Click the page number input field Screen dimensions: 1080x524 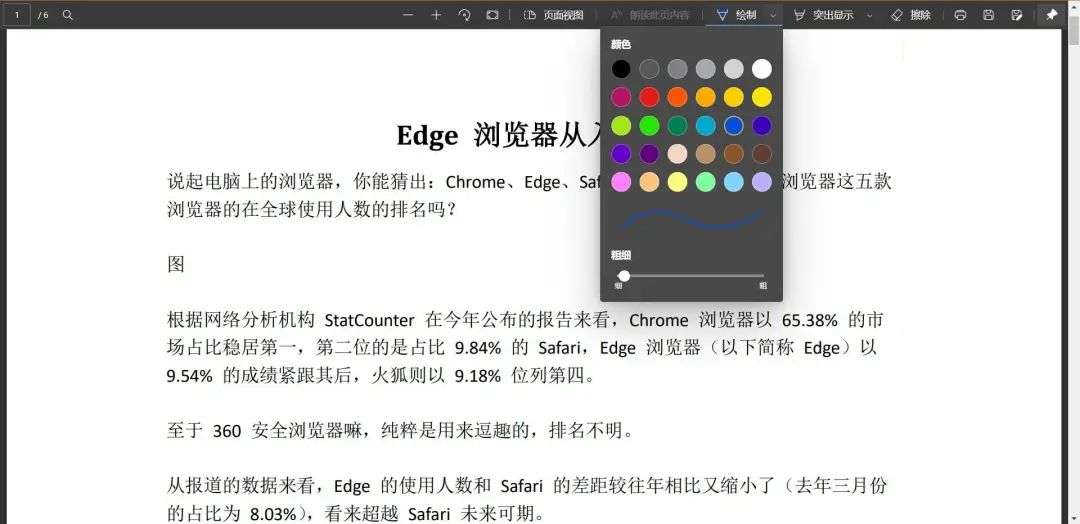[17, 14]
